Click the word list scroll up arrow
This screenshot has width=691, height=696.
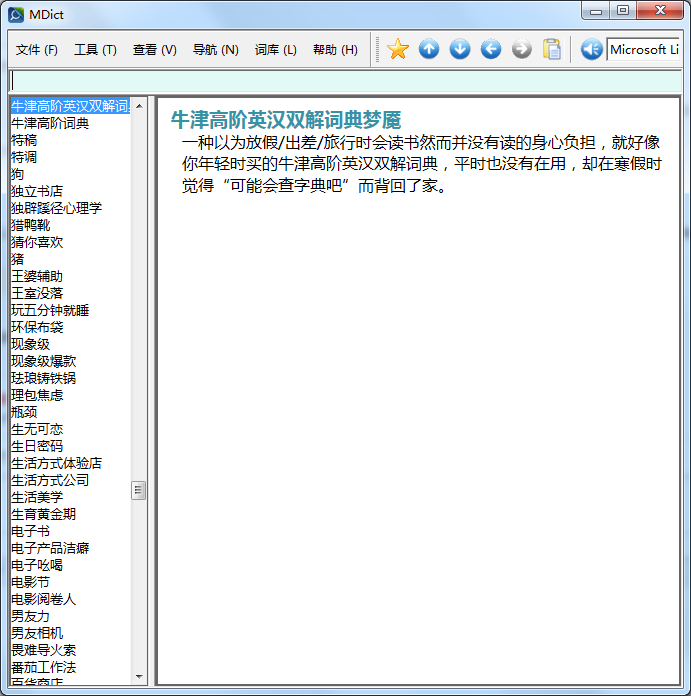click(x=139, y=106)
